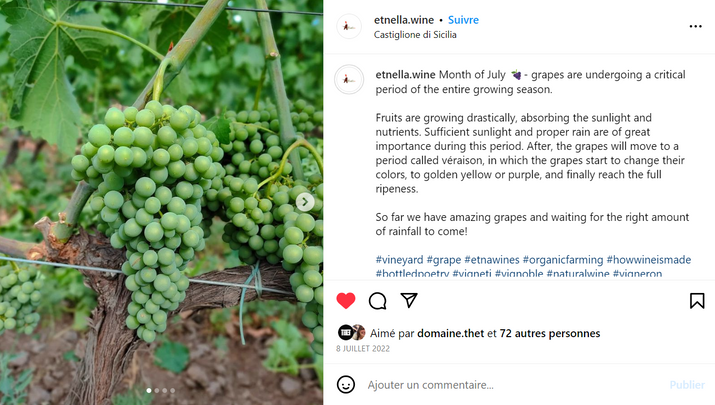Follow the account with Suivre
Image resolution: width=715 pixels, height=405 pixels.
point(463,20)
